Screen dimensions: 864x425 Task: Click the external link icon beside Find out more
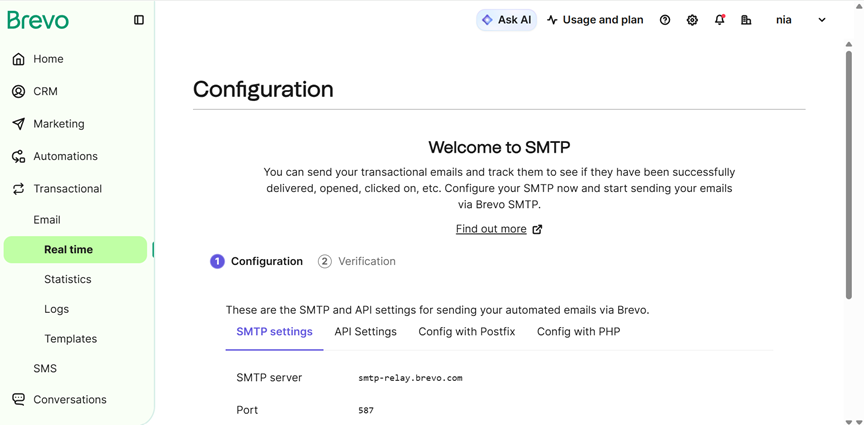[x=537, y=229]
